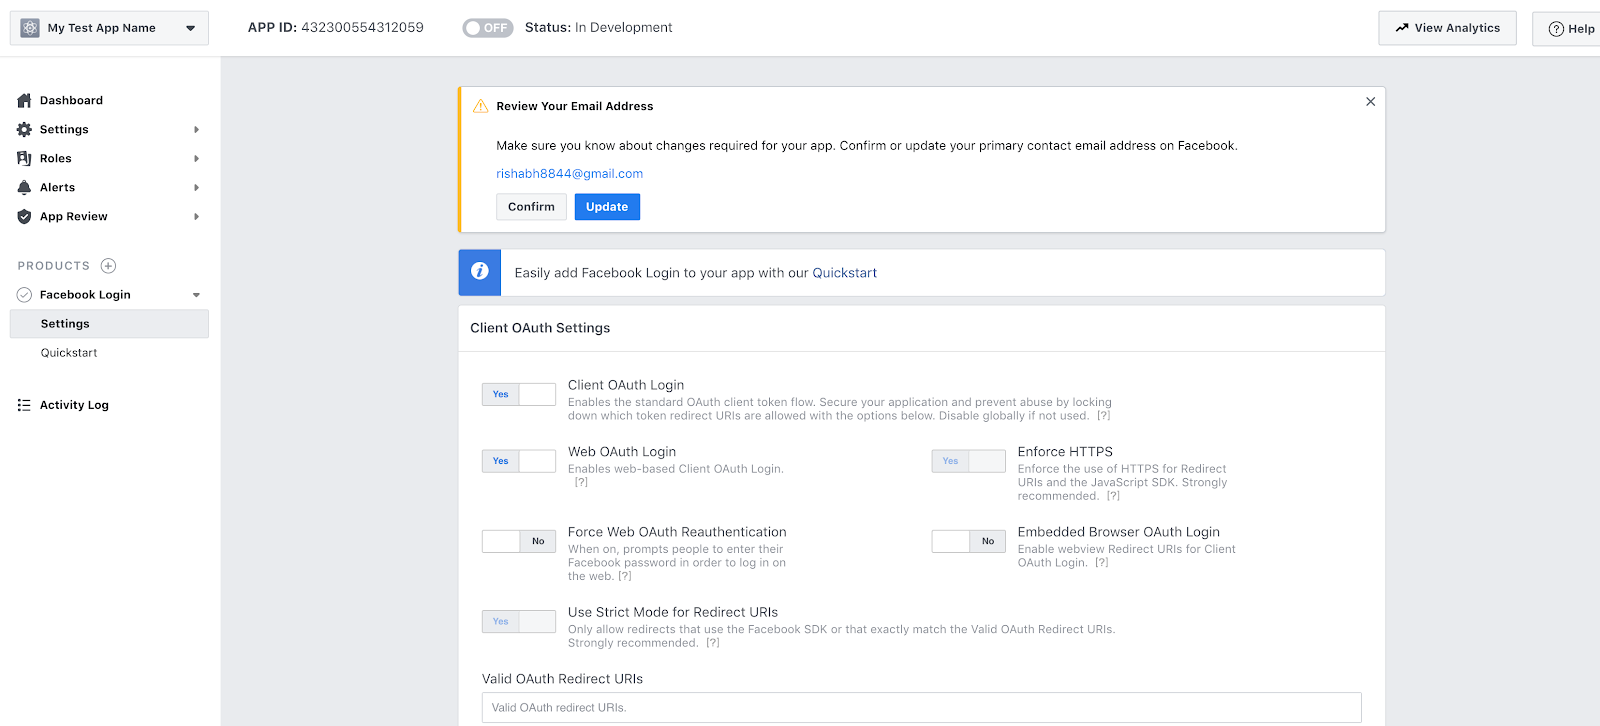This screenshot has height=726, width=1600.
Task: Click the Help button
Action: [1568, 29]
